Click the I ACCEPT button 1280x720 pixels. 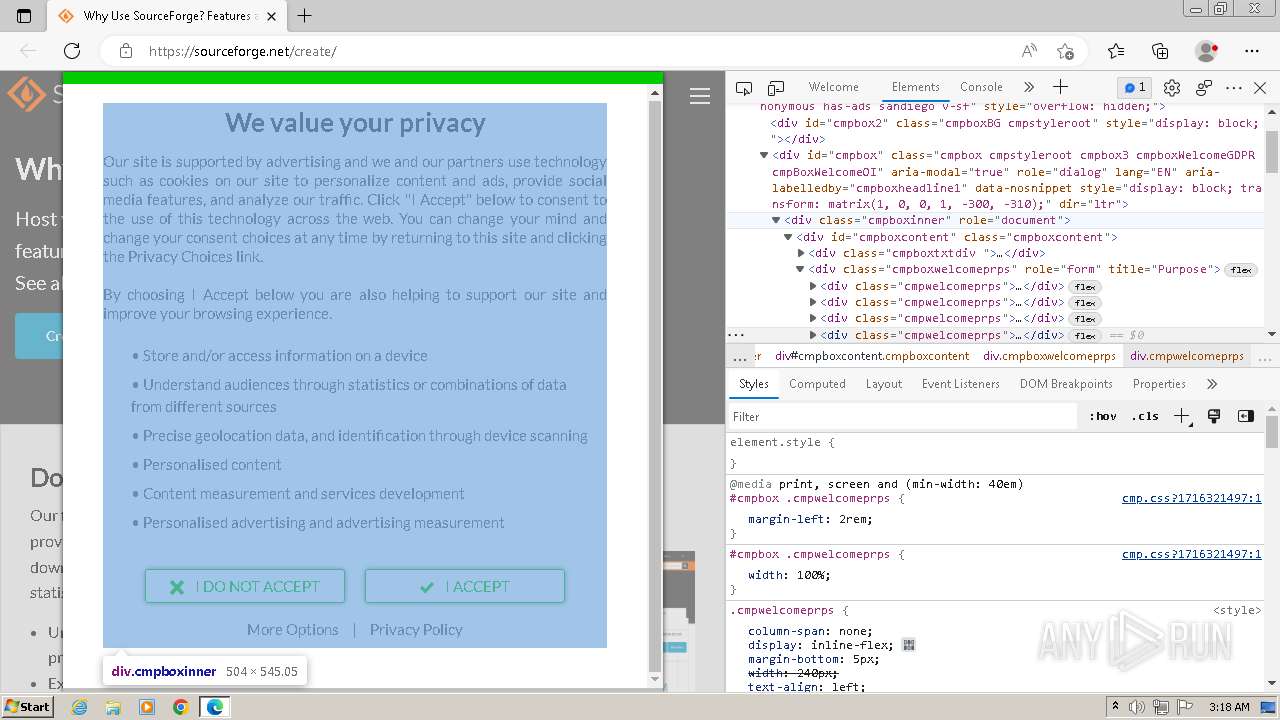point(465,586)
